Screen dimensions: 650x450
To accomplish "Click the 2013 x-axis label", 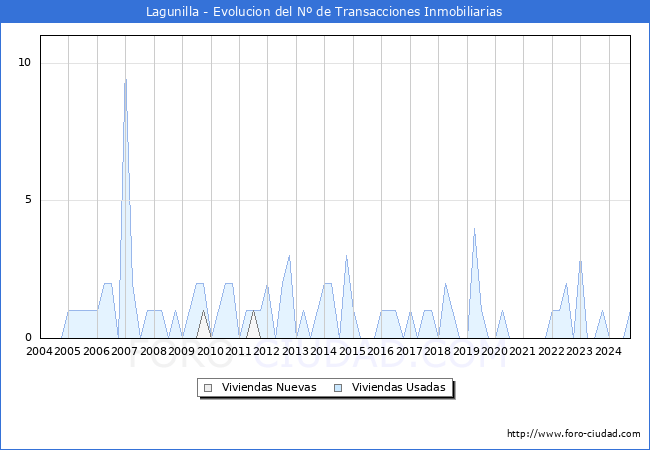I will click(x=295, y=351).
